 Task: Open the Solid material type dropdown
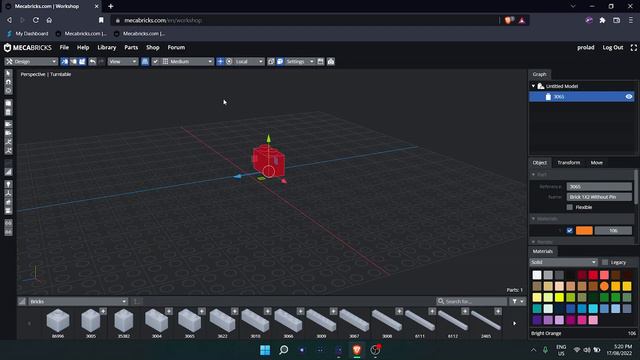(x=563, y=262)
